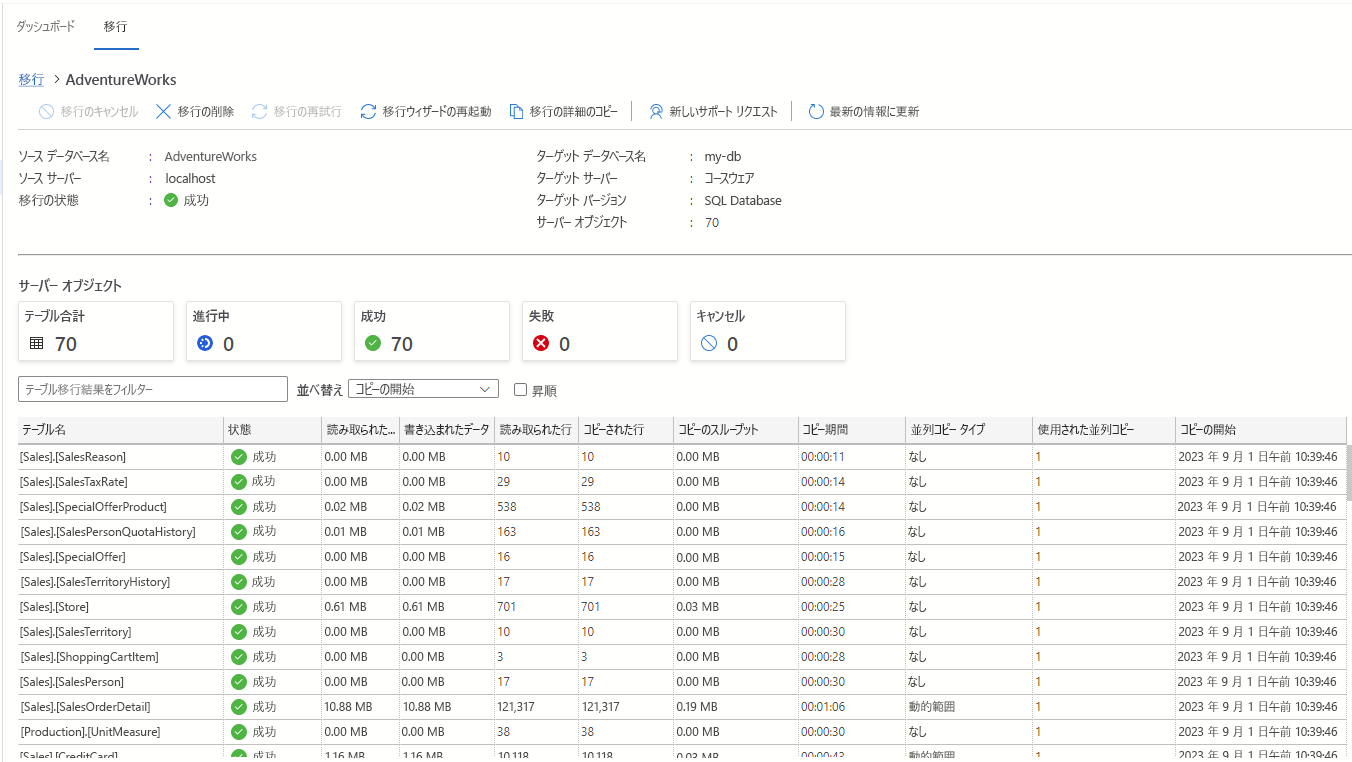The width and height of the screenshot is (1352, 762).
Task: Click the 書き込まれたデータ column header
Action: (x=447, y=430)
